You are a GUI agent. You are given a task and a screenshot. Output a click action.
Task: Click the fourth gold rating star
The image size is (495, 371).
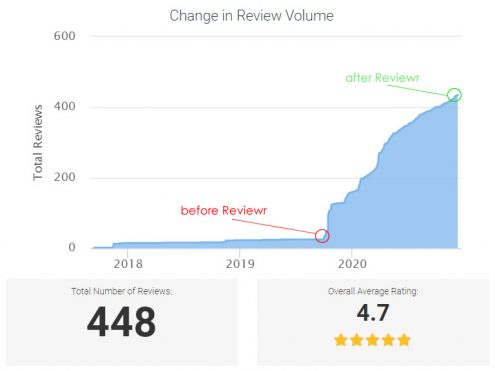pyautogui.click(x=388, y=340)
